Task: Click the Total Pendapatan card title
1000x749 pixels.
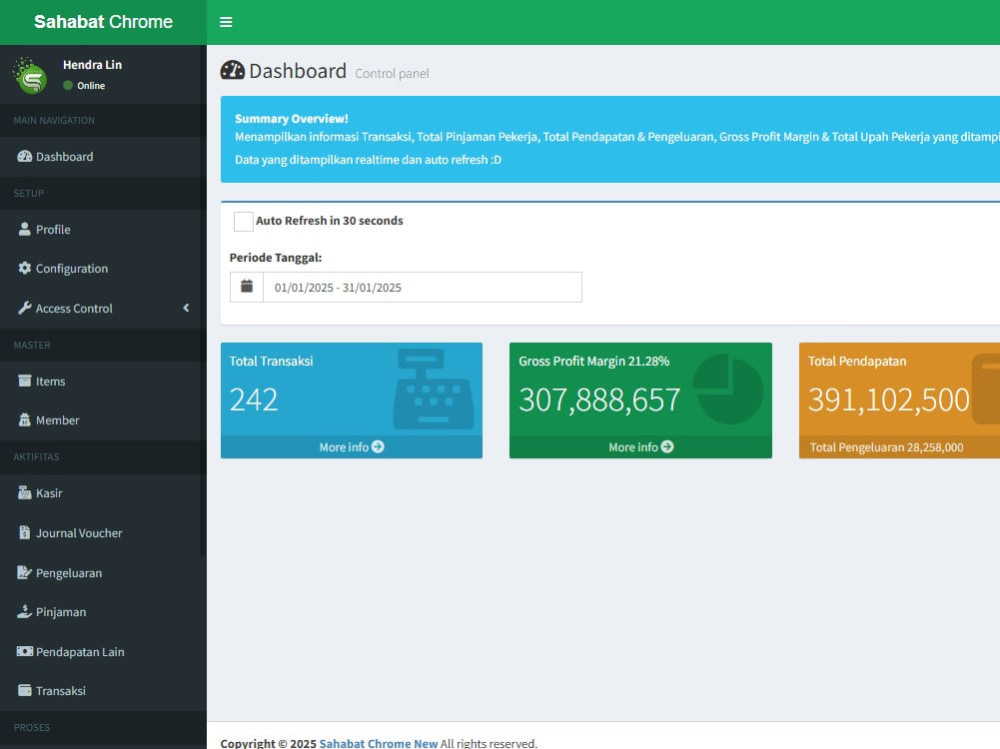Action: pyautogui.click(x=857, y=361)
